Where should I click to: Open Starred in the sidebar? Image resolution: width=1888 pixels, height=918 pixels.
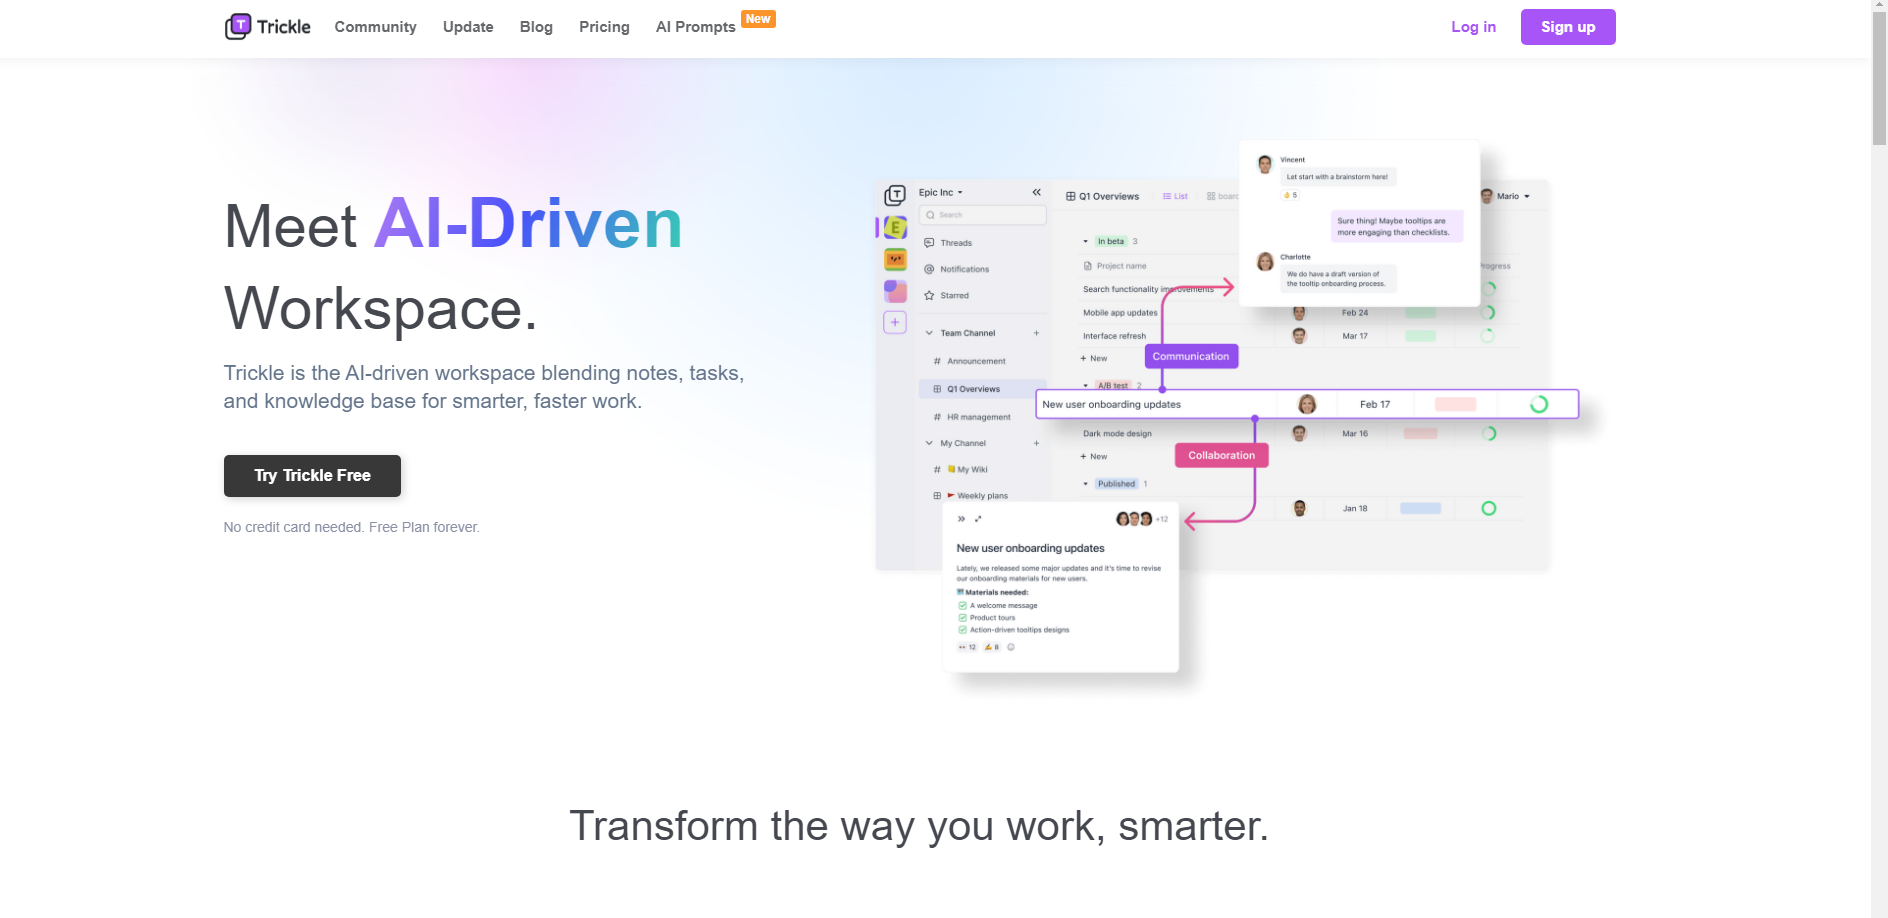click(x=947, y=295)
